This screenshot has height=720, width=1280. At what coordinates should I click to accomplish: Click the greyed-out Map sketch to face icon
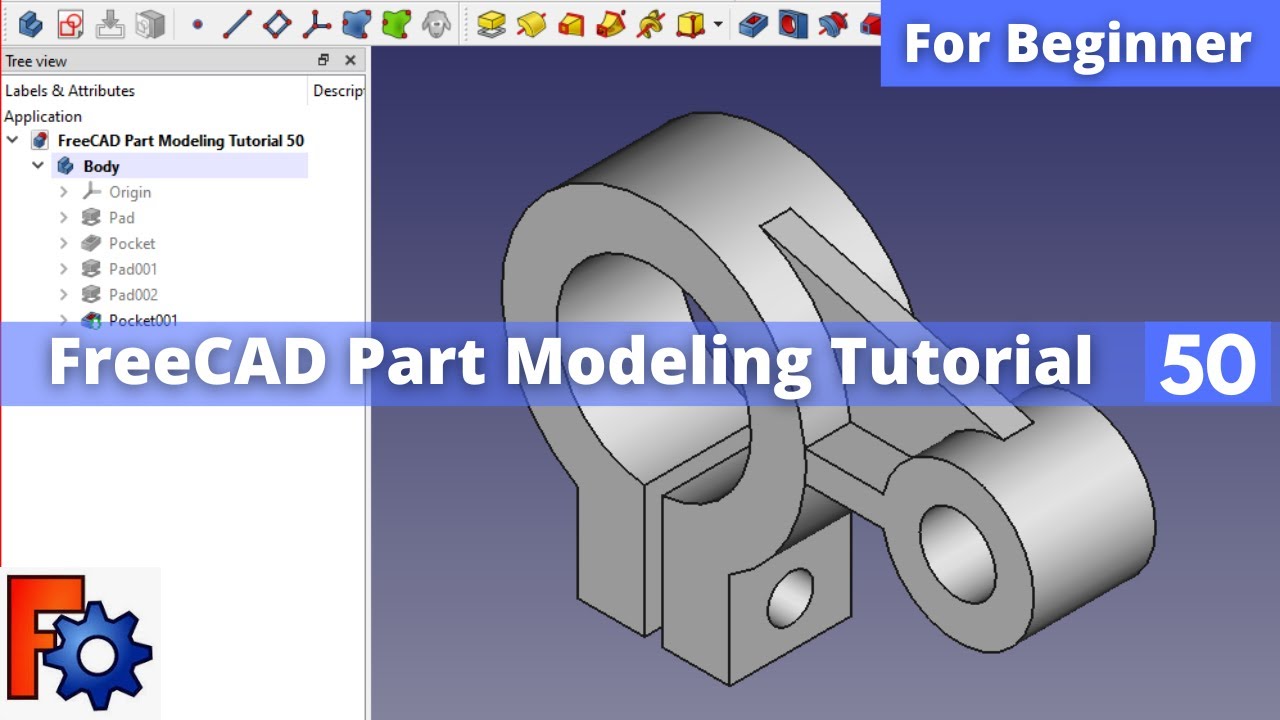(149, 23)
